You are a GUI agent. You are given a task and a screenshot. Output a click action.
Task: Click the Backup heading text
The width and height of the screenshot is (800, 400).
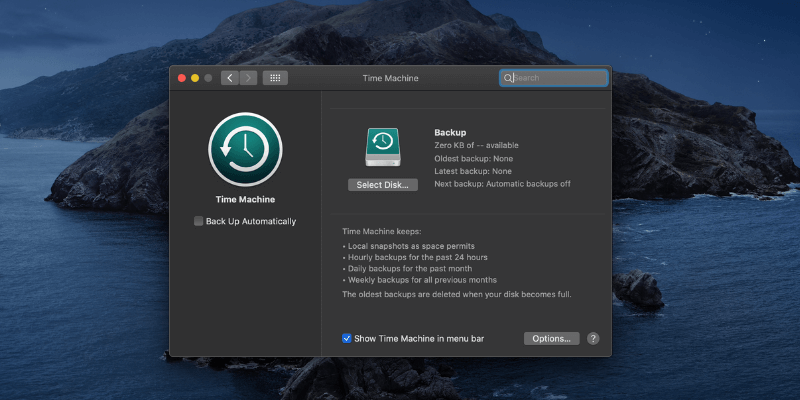[450, 132]
